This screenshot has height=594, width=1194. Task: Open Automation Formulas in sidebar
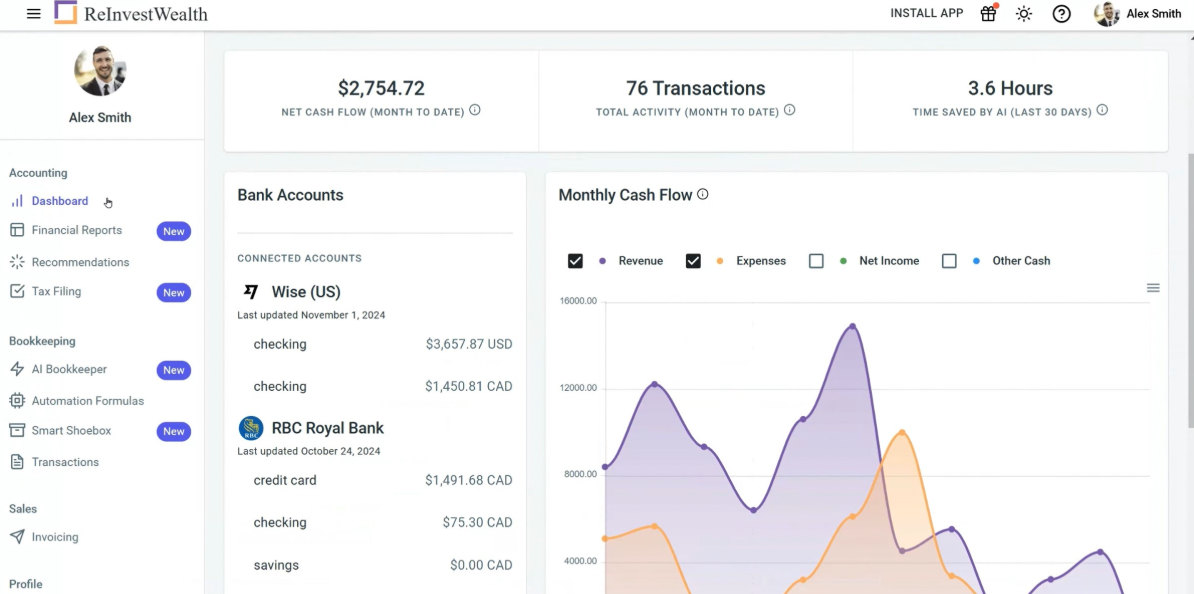pyautogui.click(x=88, y=401)
